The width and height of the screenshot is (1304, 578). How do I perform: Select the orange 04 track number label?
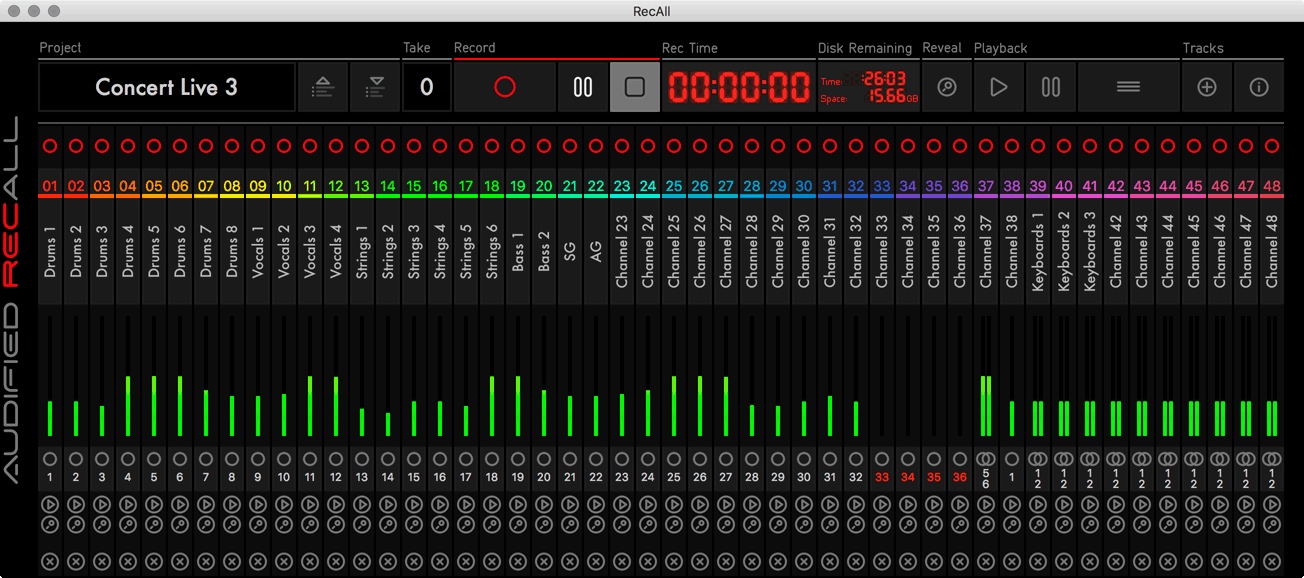pos(127,186)
